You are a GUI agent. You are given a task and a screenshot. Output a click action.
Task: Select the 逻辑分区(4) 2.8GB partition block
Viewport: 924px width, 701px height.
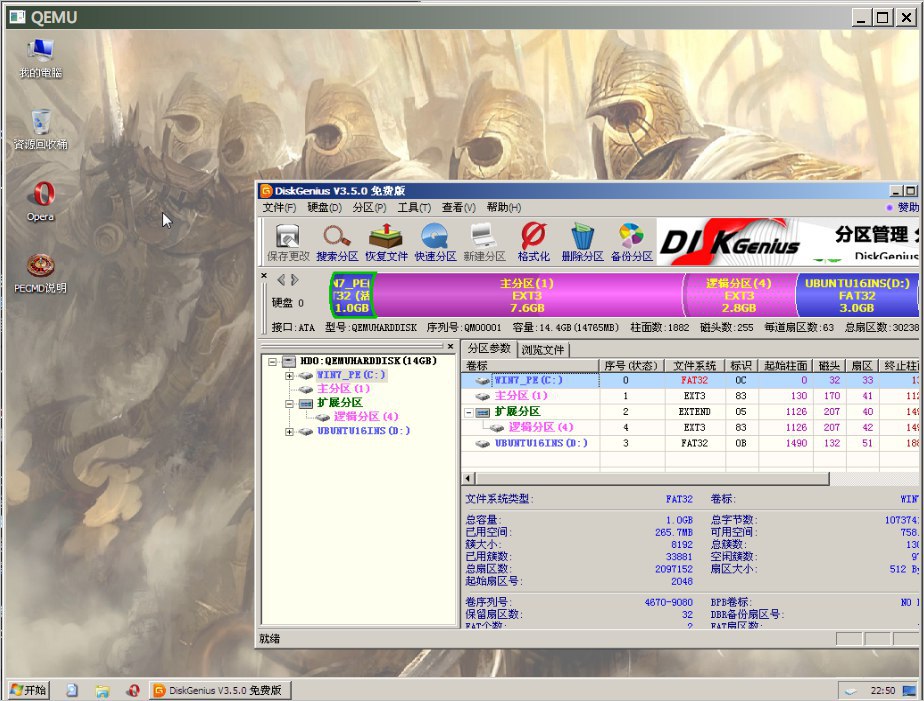739,295
